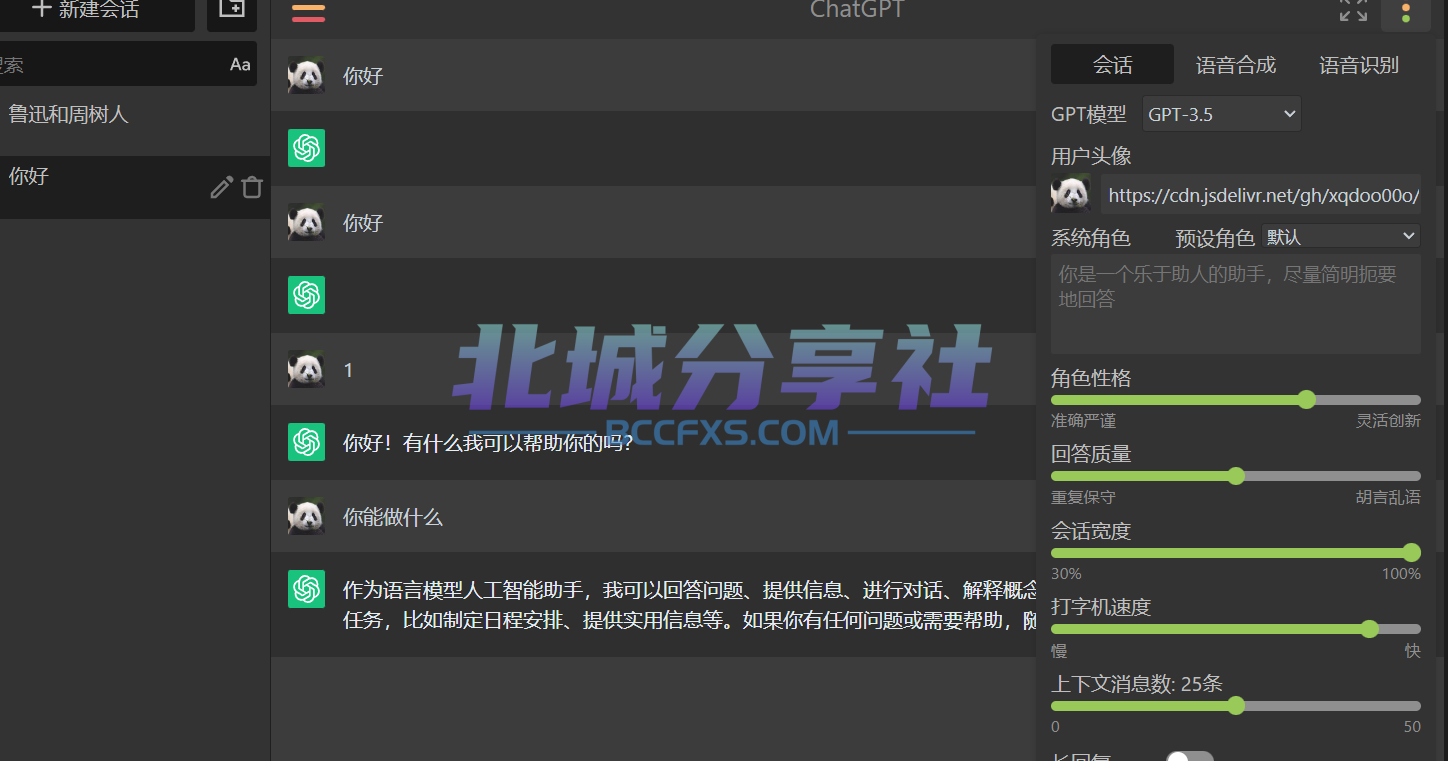Image resolution: width=1448 pixels, height=761 pixels.
Task: Switch to the 语音合成 tab
Action: click(1236, 65)
